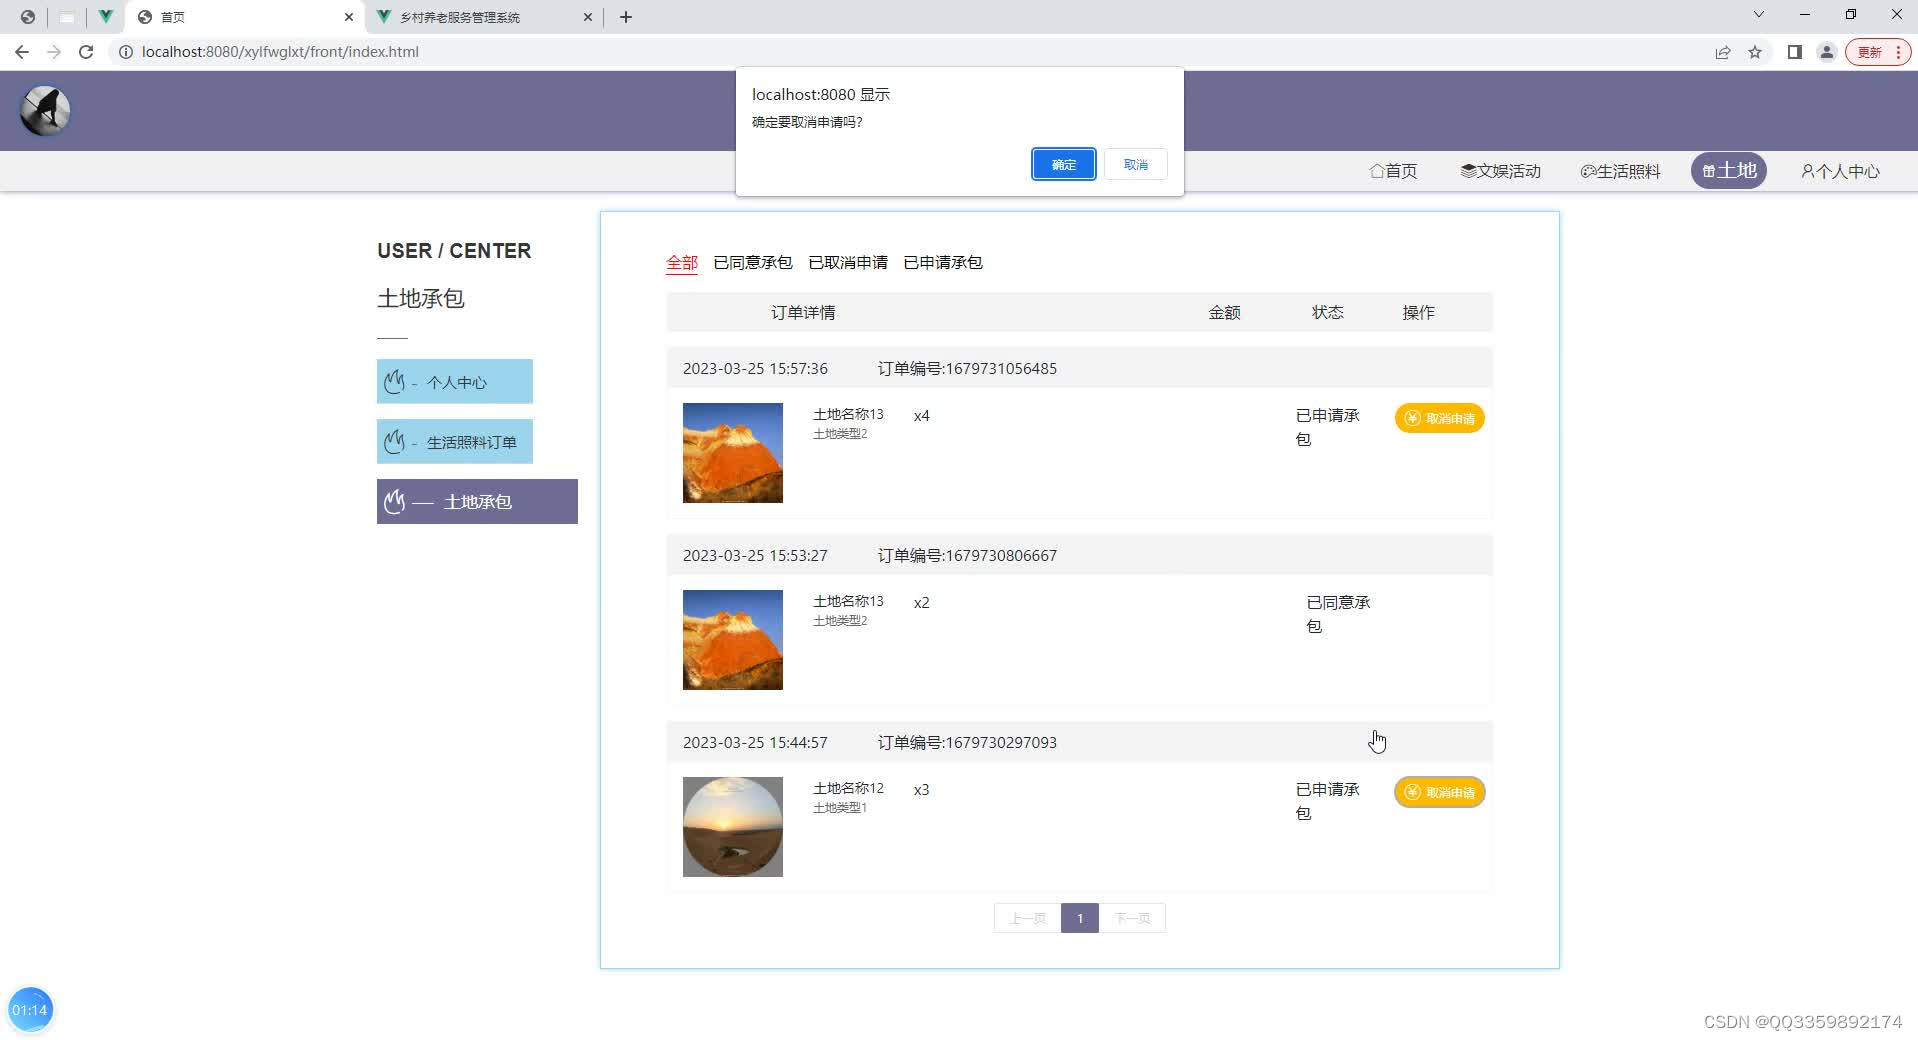Click 土地名称12 item name
1918x1040 pixels.
[x=848, y=788]
